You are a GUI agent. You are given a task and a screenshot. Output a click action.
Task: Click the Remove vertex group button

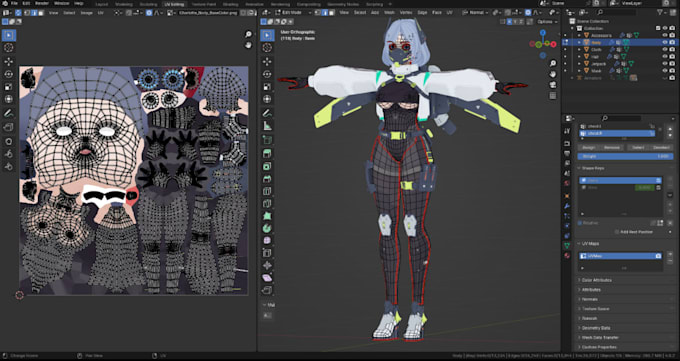(x=611, y=148)
